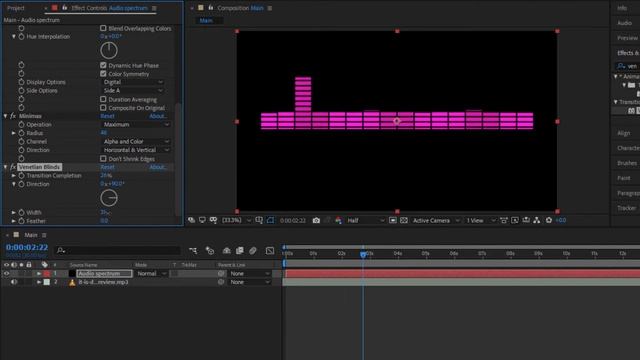Select the Main timeline tab
This screenshot has height=360, width=640.
click(31, 235)
